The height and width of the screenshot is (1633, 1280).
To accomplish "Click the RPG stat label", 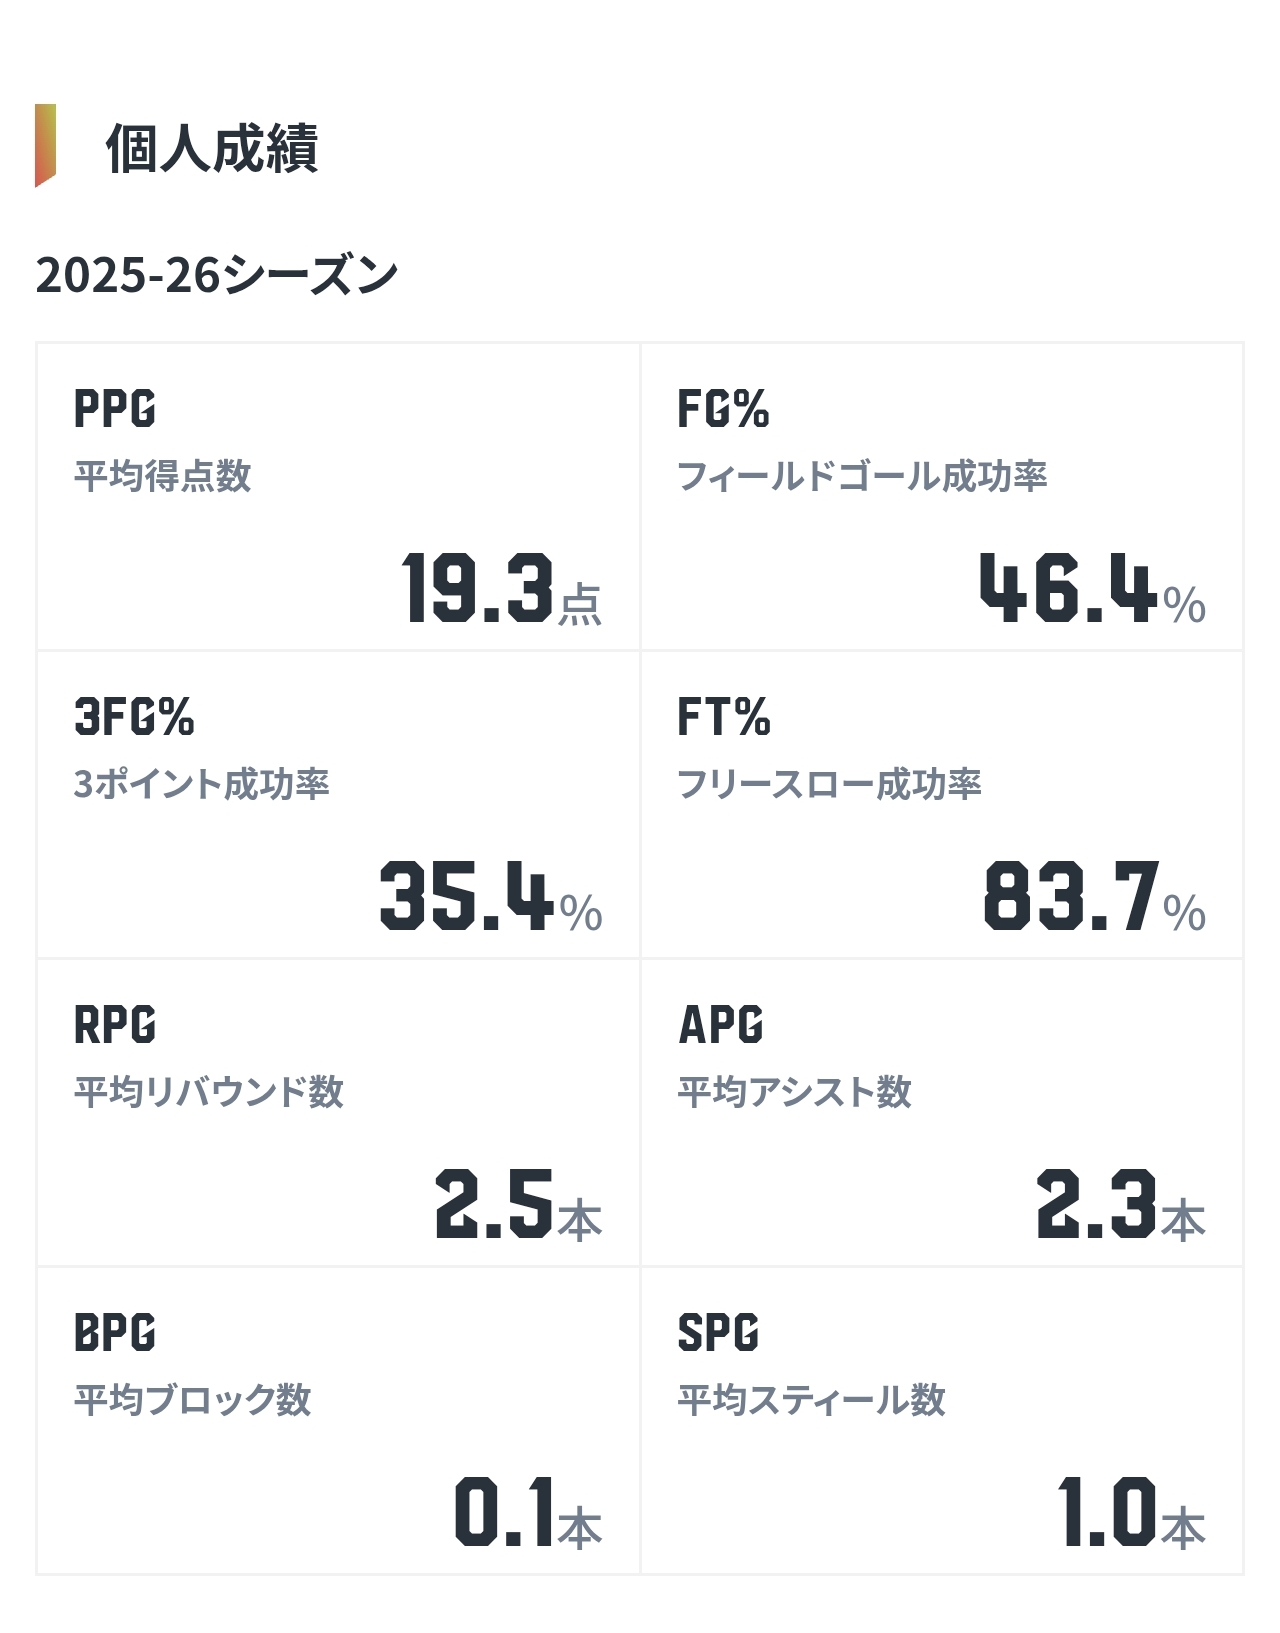I will click(x=115, y=1025).
